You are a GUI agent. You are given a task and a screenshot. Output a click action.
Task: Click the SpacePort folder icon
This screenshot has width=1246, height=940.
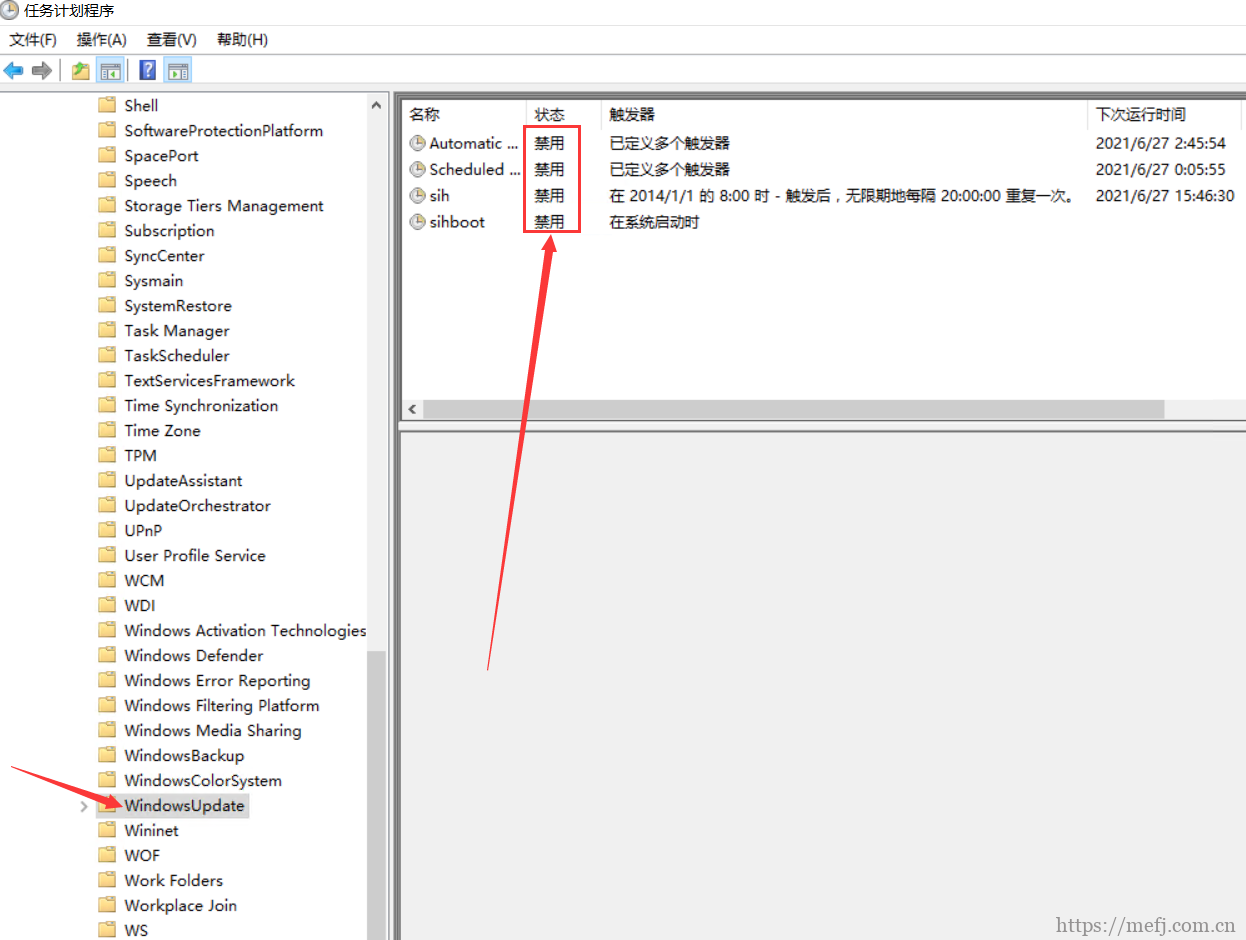[107, 155]
